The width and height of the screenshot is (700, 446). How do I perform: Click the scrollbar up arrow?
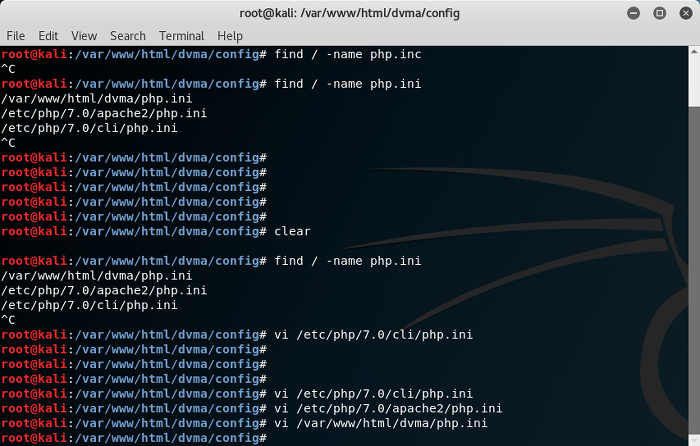coord(694,52)
